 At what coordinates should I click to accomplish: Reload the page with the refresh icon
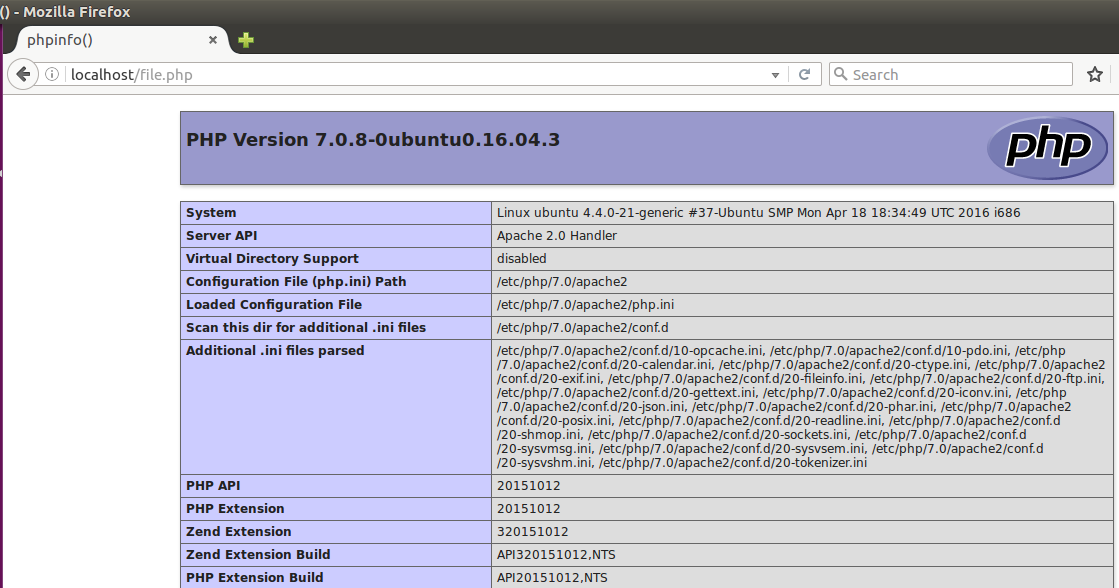pos(804,74)
